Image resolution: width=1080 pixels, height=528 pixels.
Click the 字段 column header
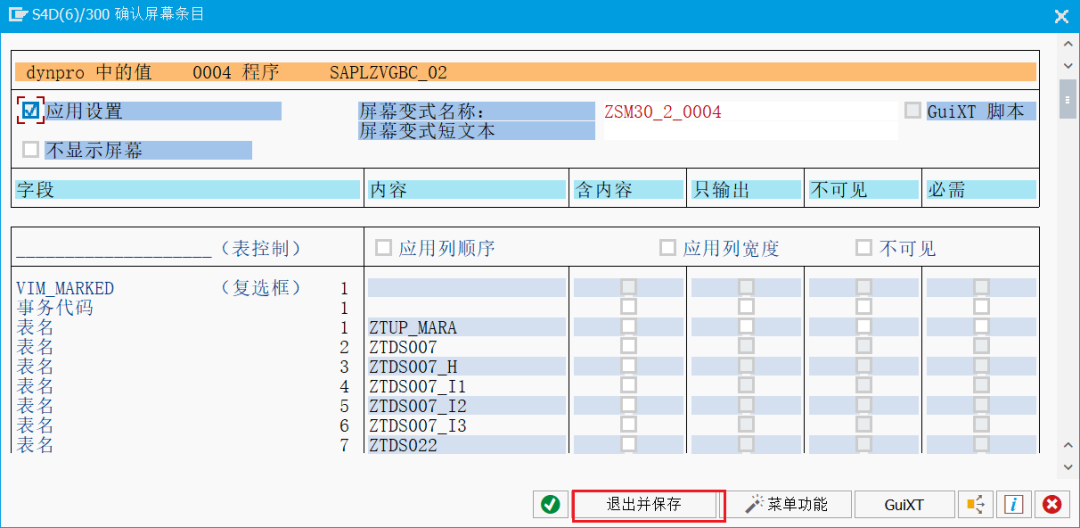187,190
